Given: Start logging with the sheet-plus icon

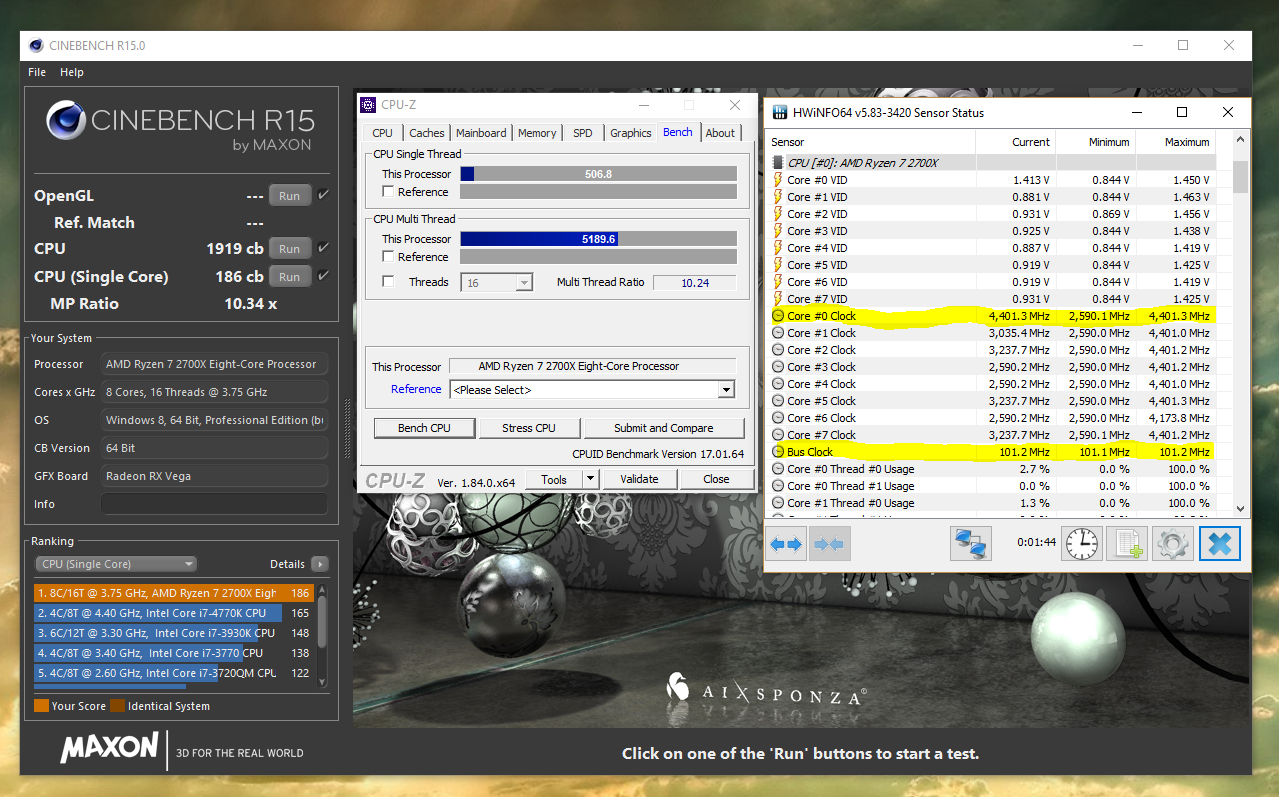Looking at the screenshot, I should pos(1127,544).
